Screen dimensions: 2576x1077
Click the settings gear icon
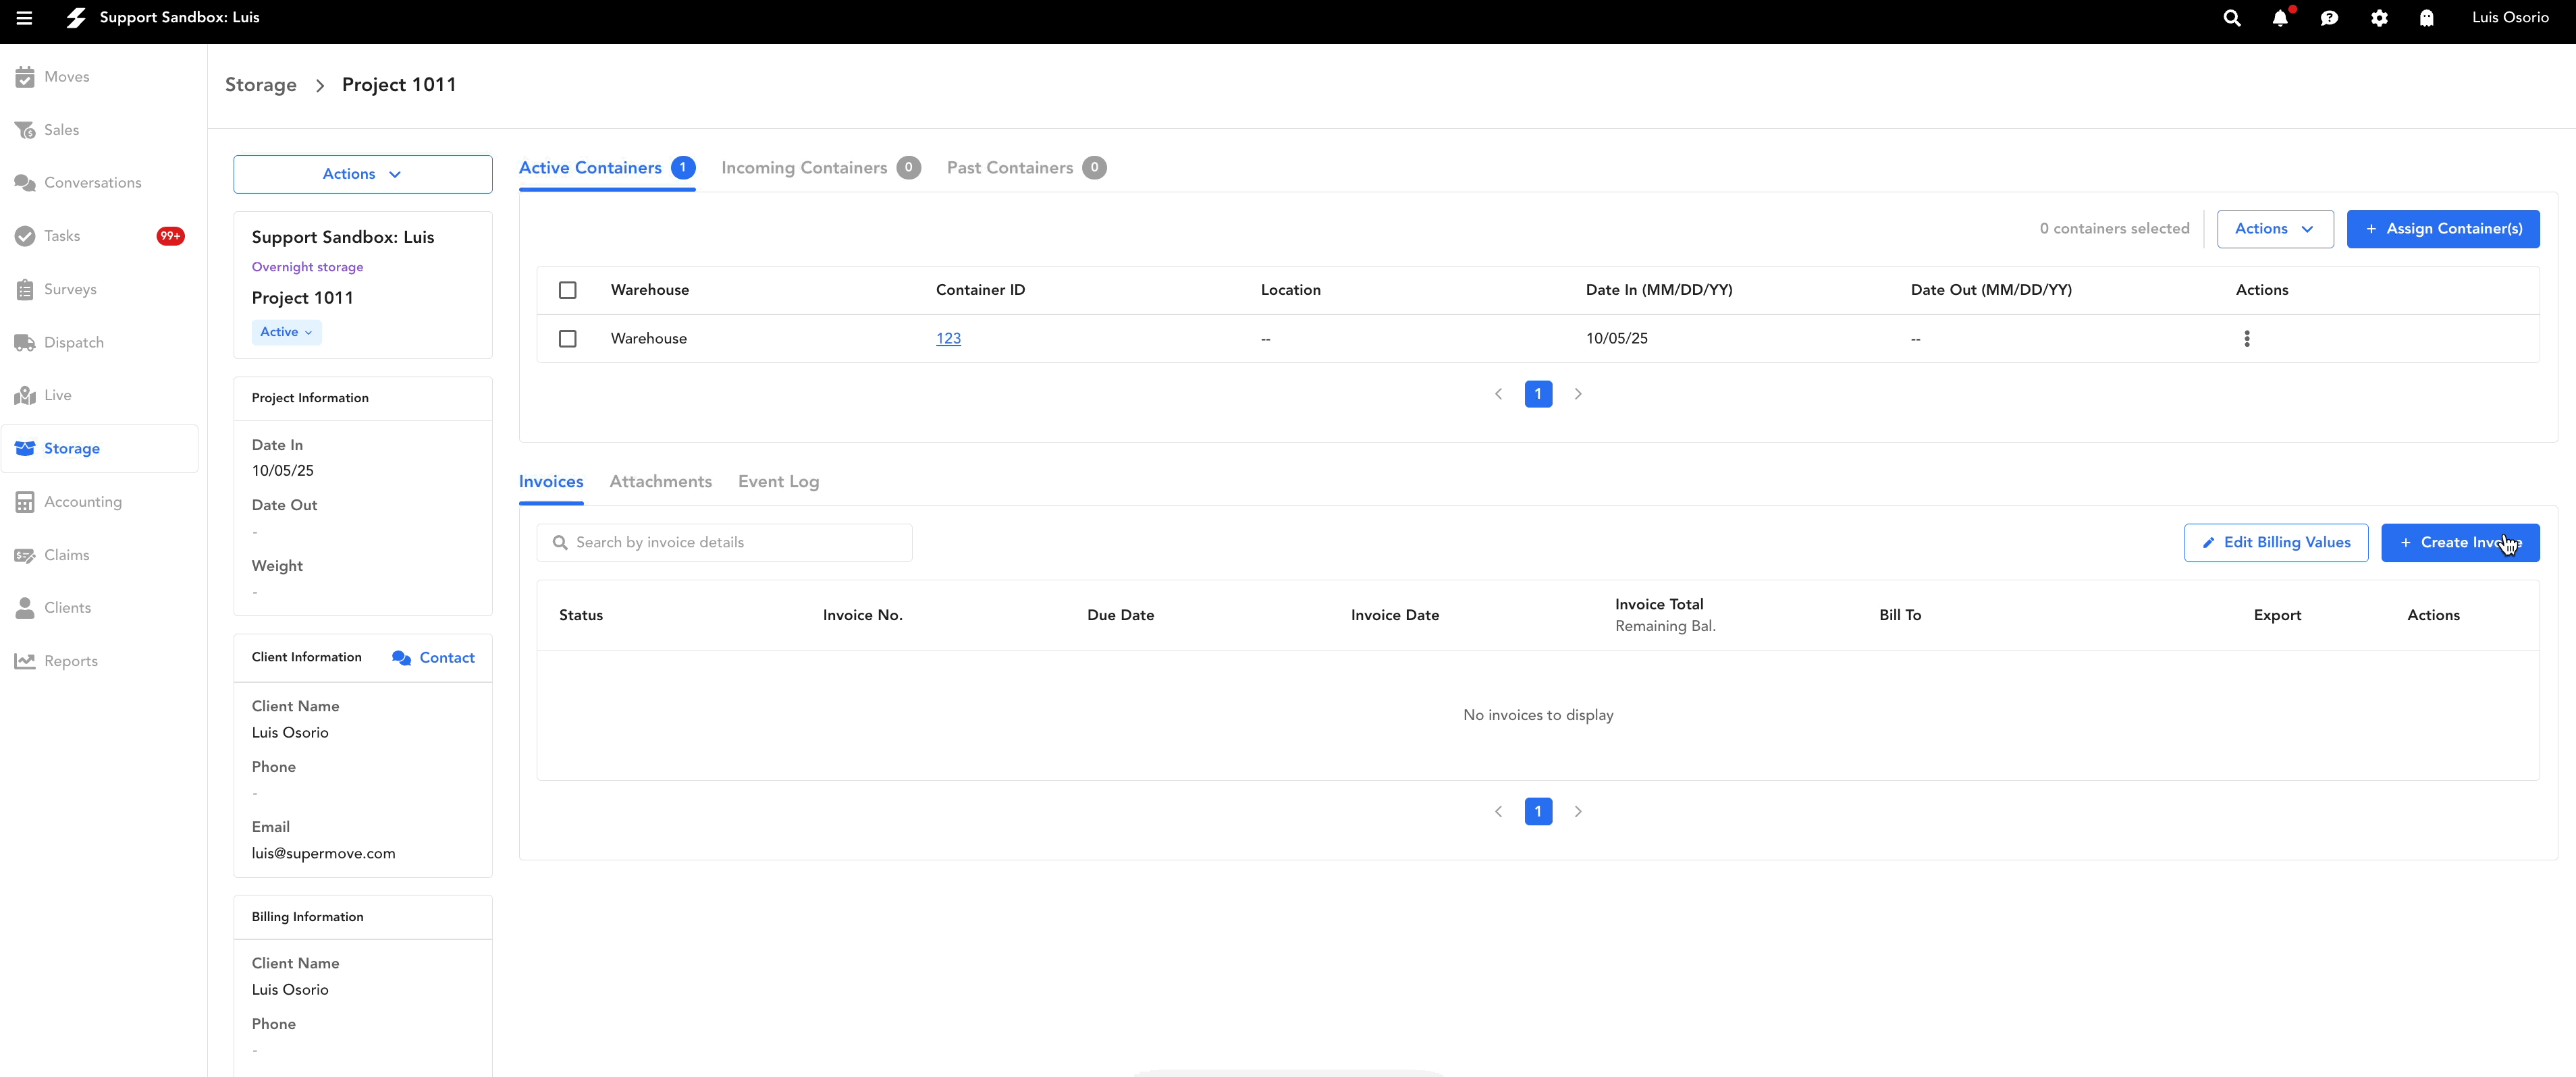[x=2379, y=17]
